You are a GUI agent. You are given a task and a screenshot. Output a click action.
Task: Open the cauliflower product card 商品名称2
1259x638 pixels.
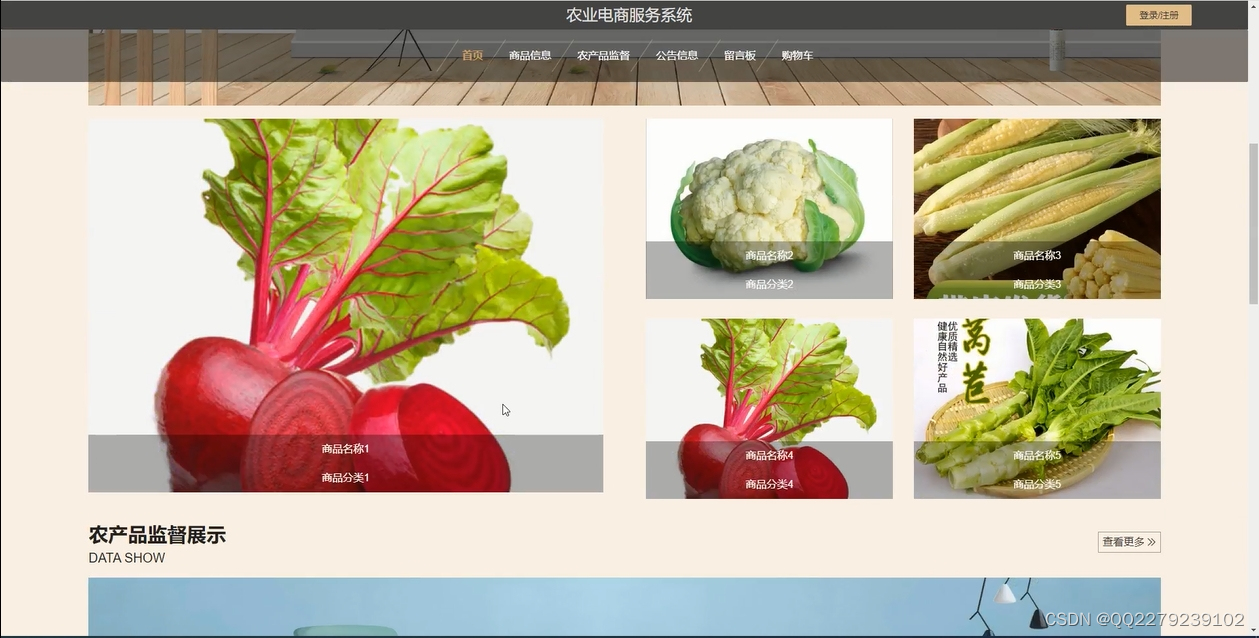[769, 208]
